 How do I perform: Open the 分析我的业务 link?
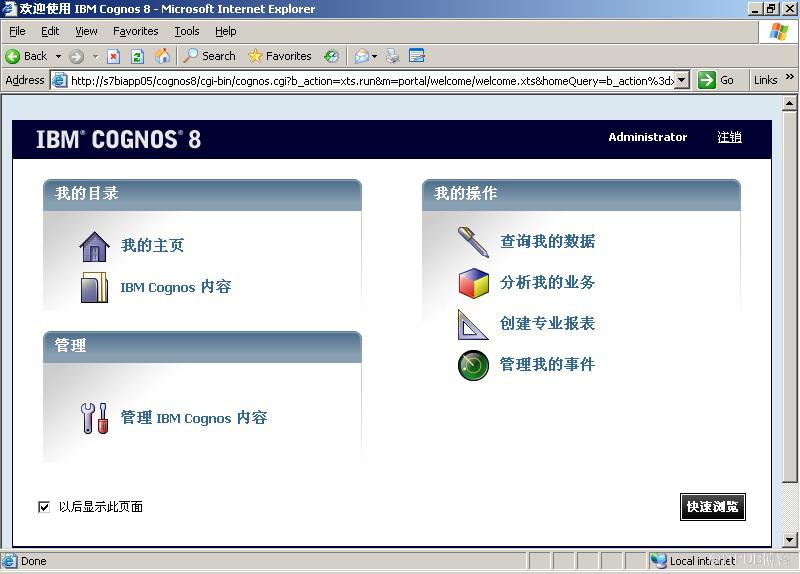(547, 282)
